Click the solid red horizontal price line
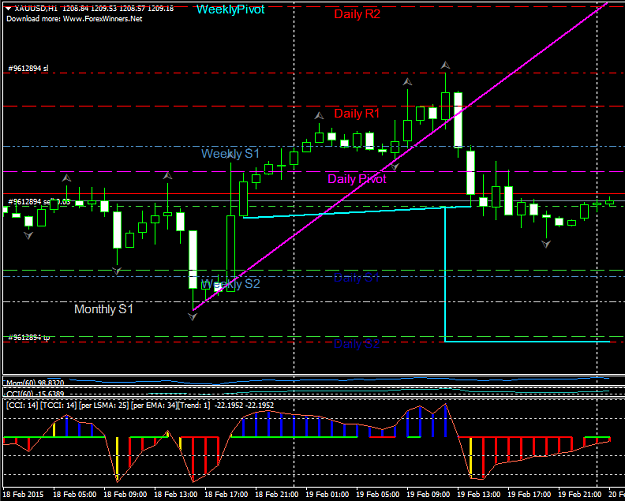The image size is (625, 501). coord(313,194)
